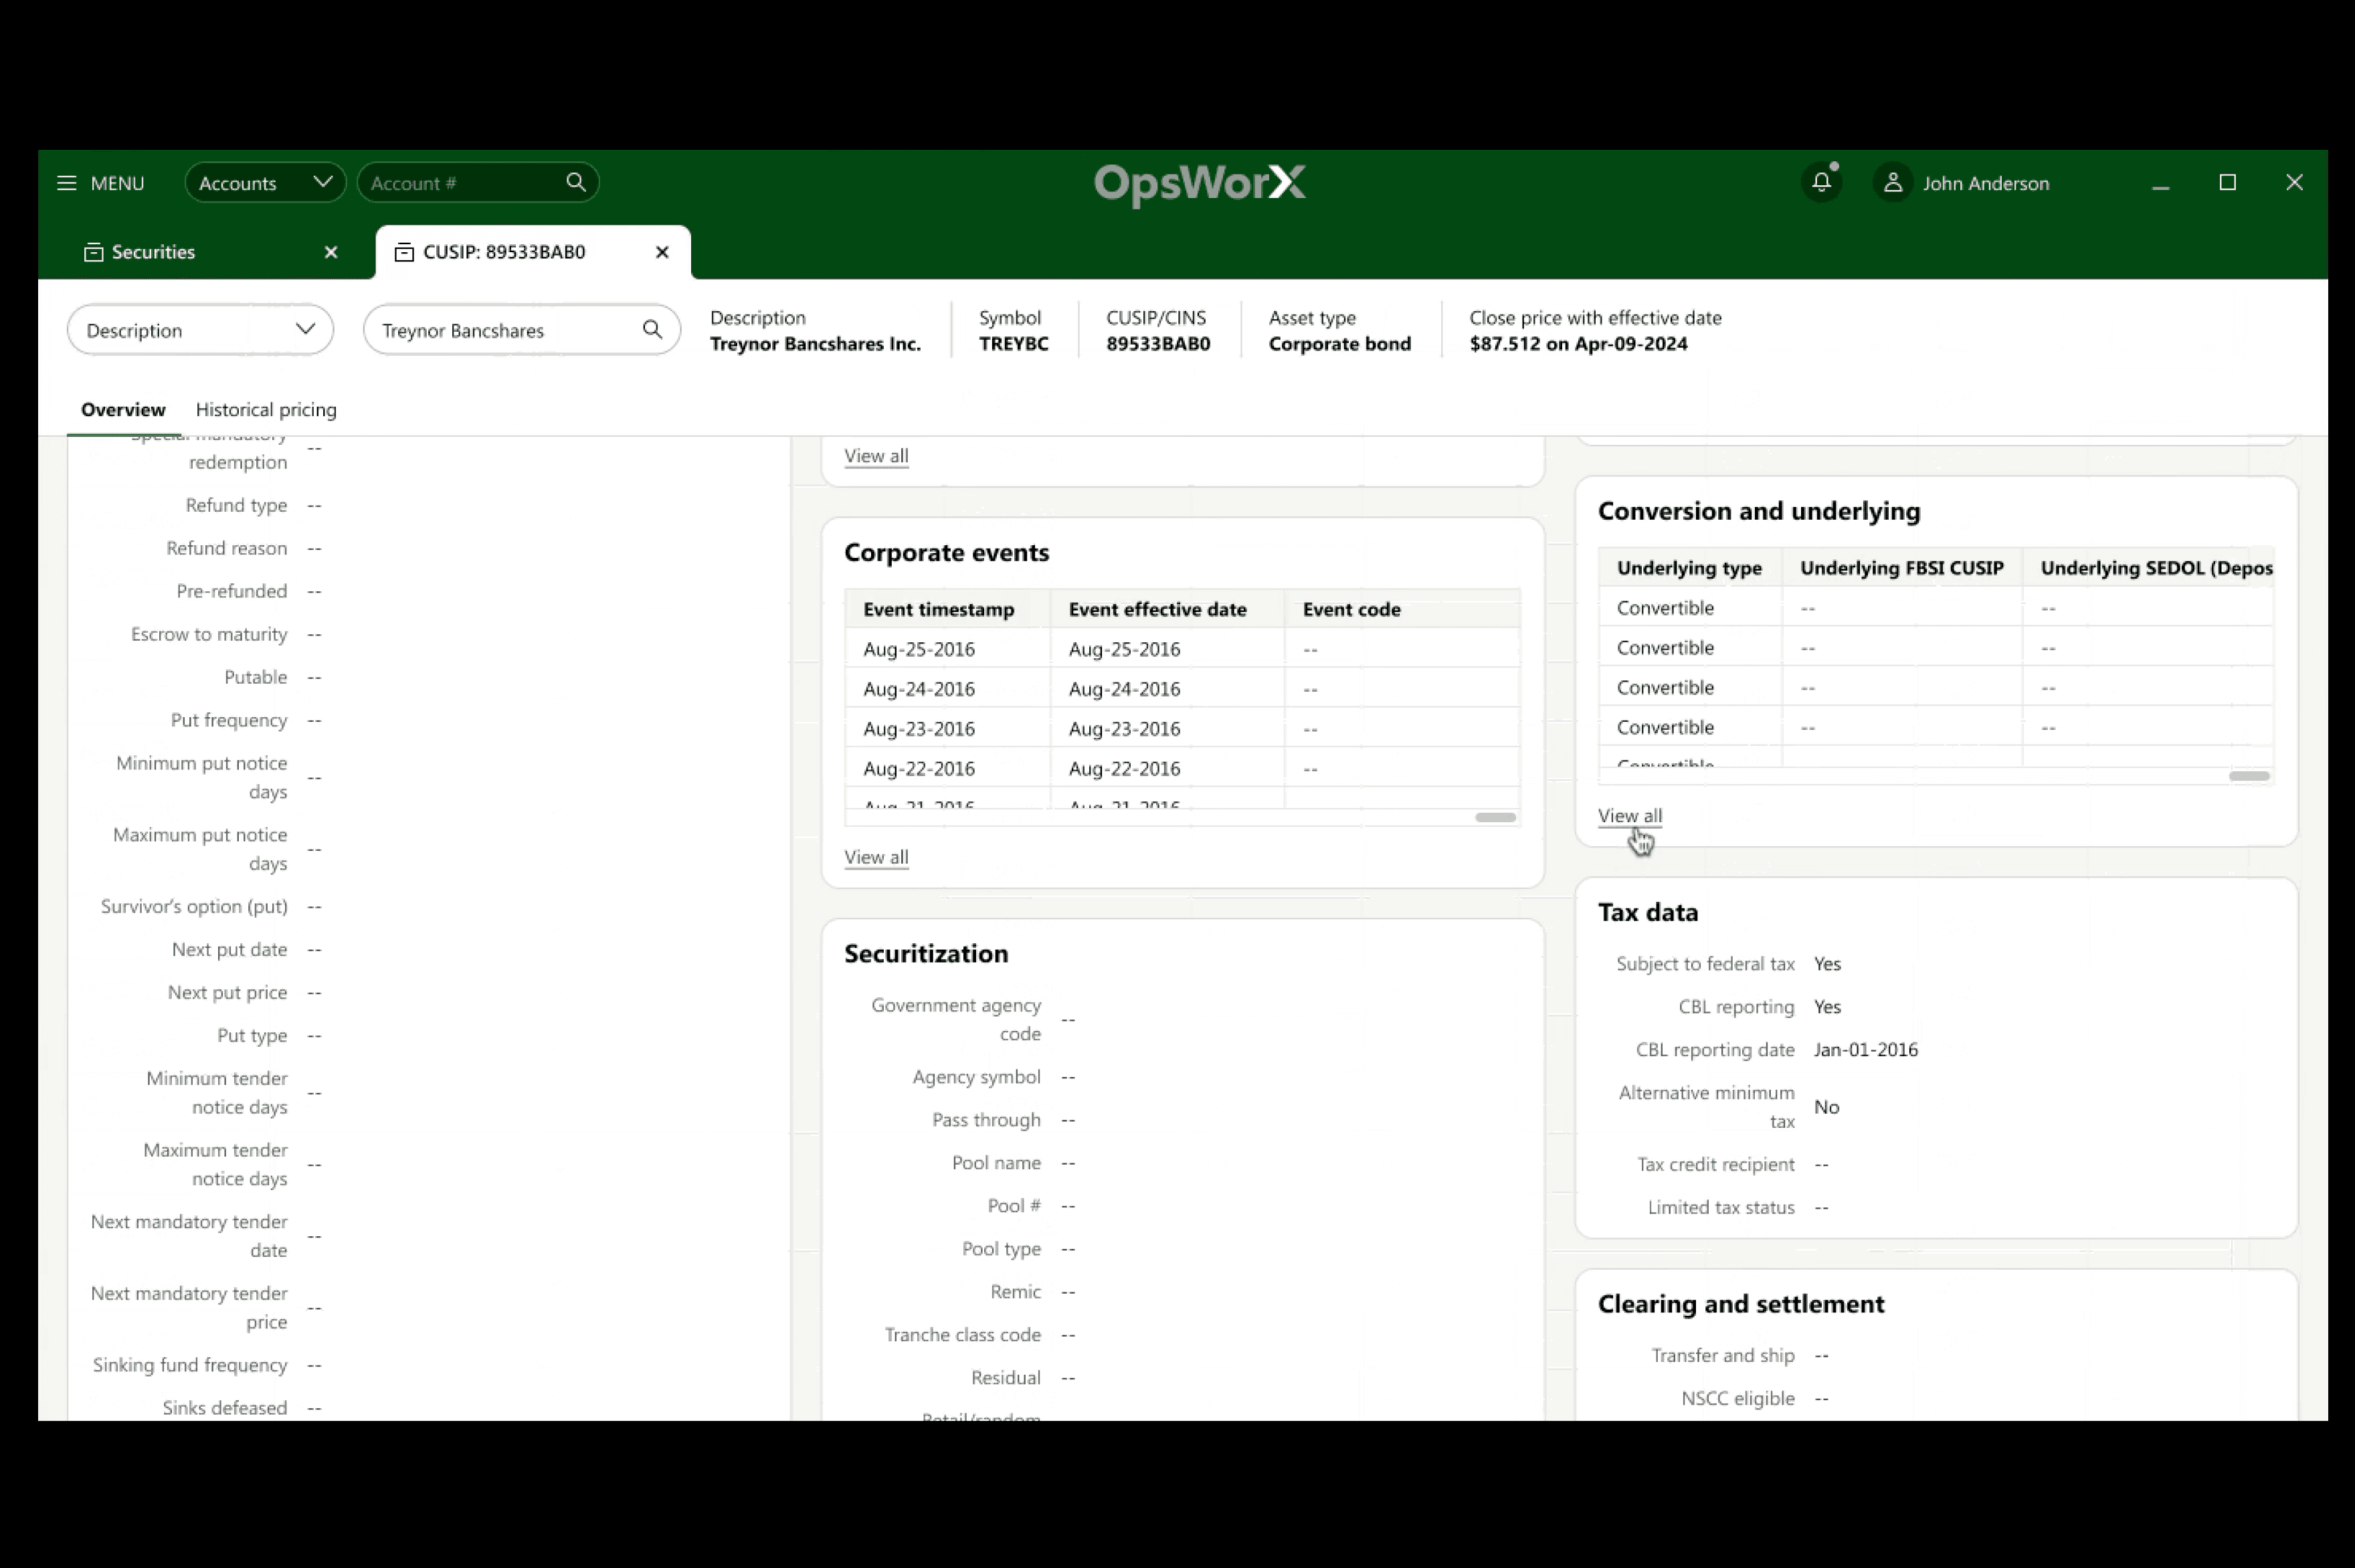Click the Securities tab icon
The height and width of the screenshot is (1568, 2355).
[x=94, y=252]
